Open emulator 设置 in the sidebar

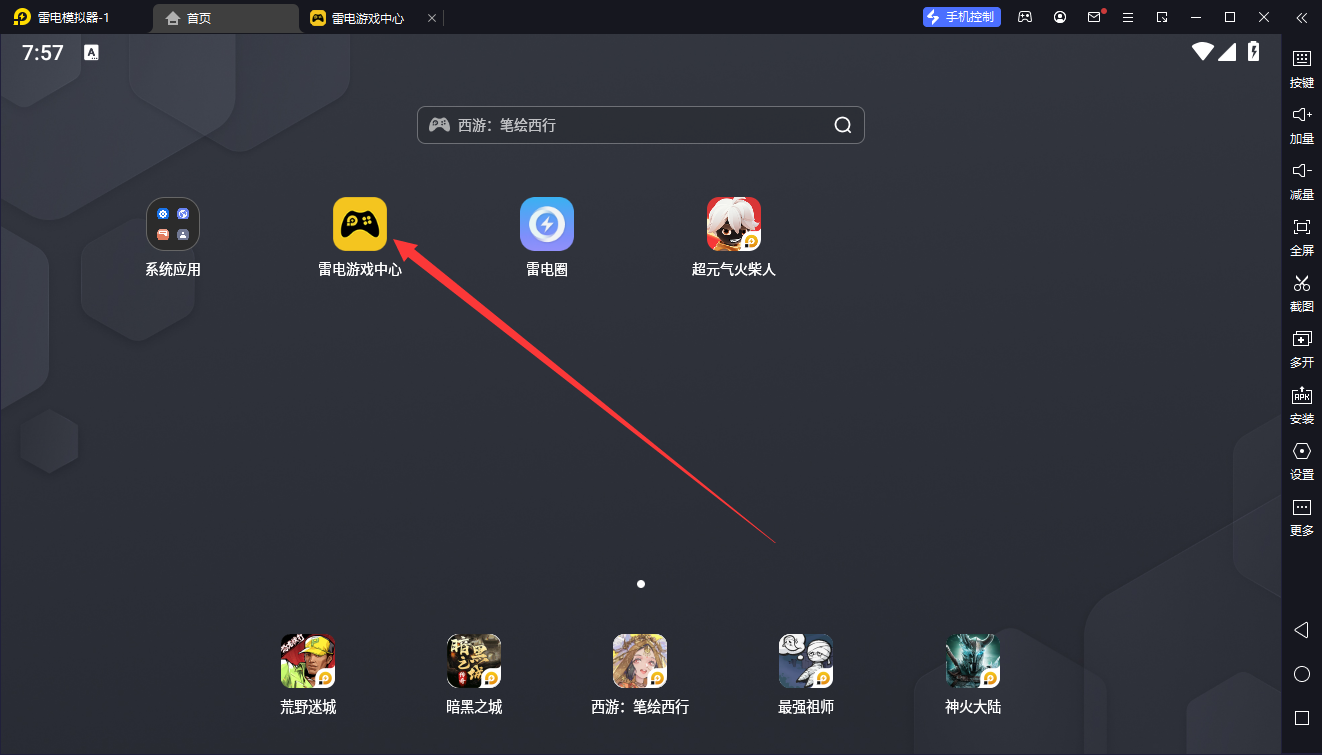click(1302, 461)
